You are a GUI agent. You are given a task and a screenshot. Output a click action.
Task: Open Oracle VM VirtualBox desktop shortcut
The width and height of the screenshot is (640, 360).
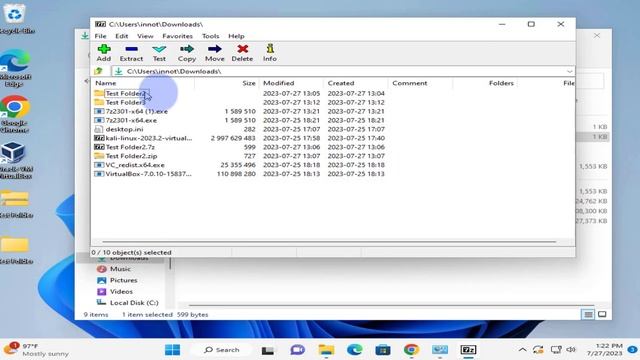pos(16,160)
